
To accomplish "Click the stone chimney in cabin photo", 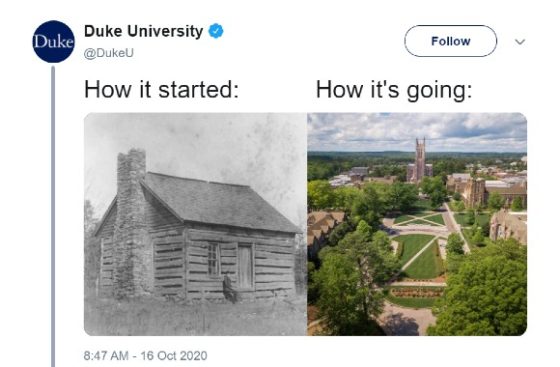I will [x=131, y=221].
